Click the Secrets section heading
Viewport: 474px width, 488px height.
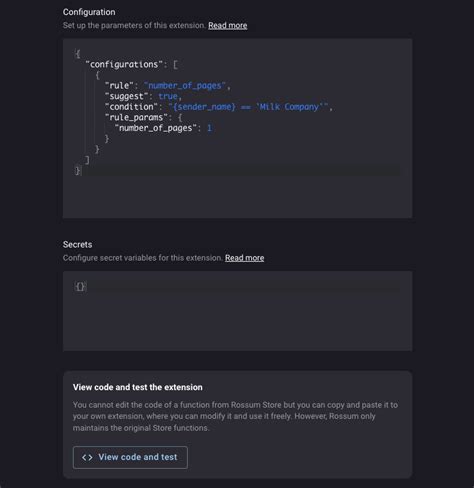77,244
